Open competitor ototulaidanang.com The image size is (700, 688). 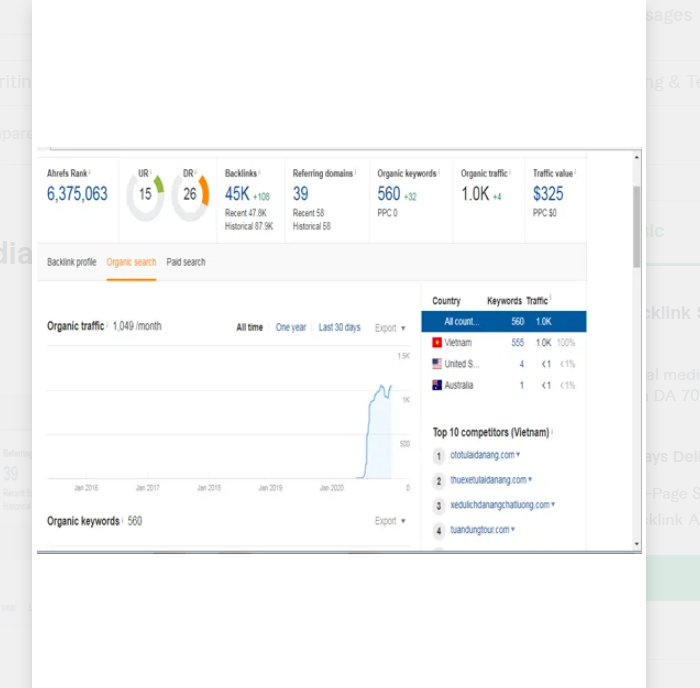(x=482, y=455)
